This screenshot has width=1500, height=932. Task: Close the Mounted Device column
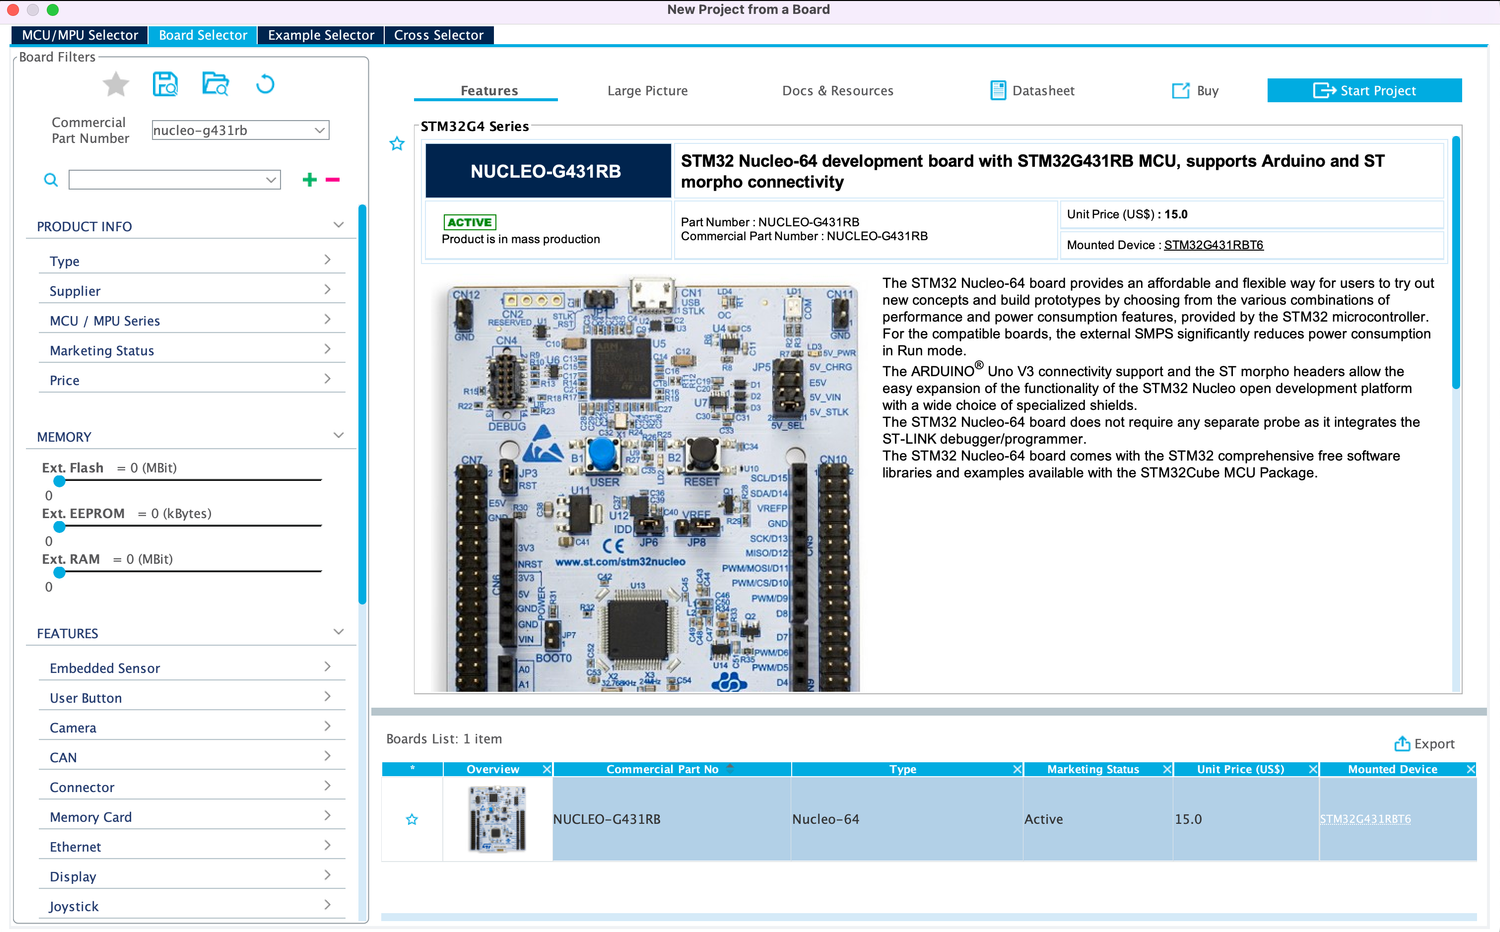pyautogui.click(x=1471, y=769)
